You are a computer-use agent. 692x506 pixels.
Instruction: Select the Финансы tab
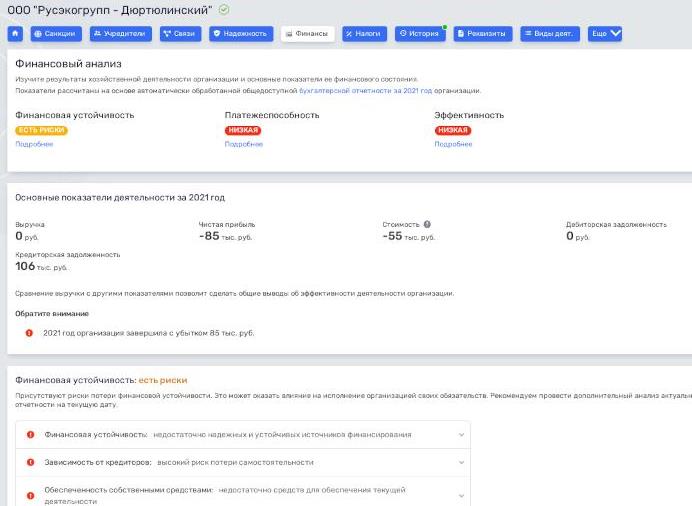(x=308, y=34)
